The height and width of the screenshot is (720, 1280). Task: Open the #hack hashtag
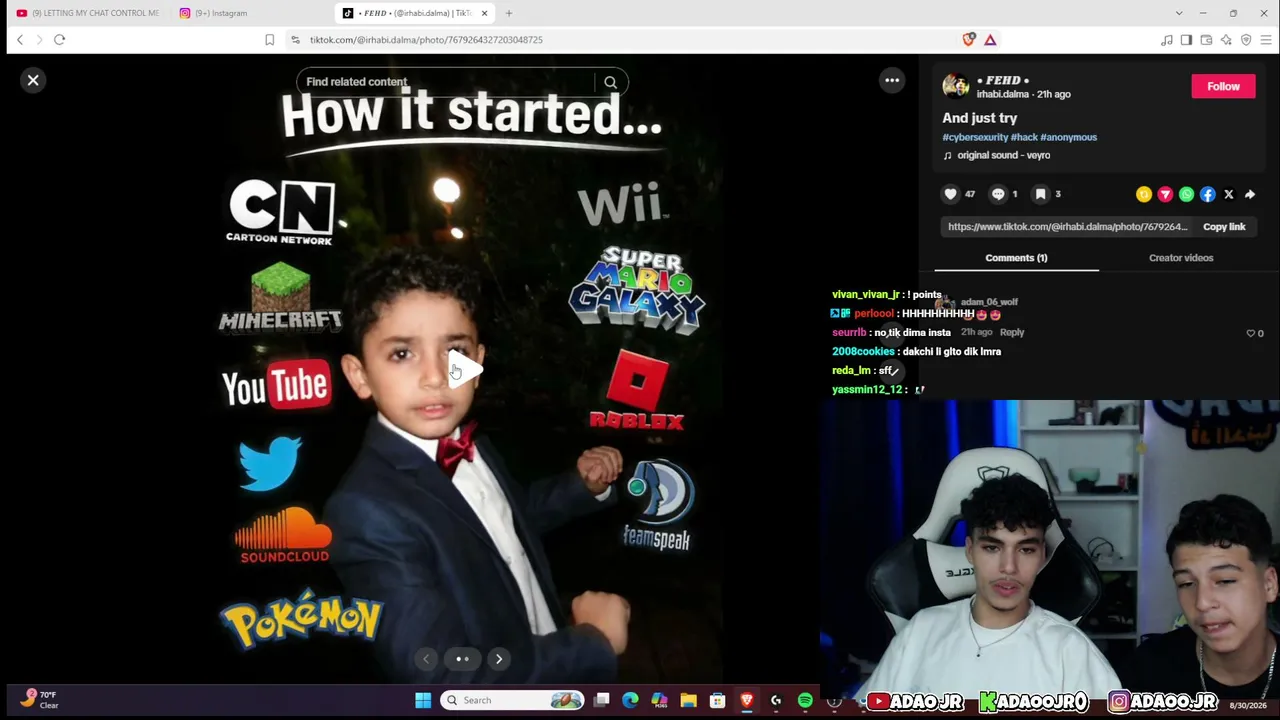1024,137
